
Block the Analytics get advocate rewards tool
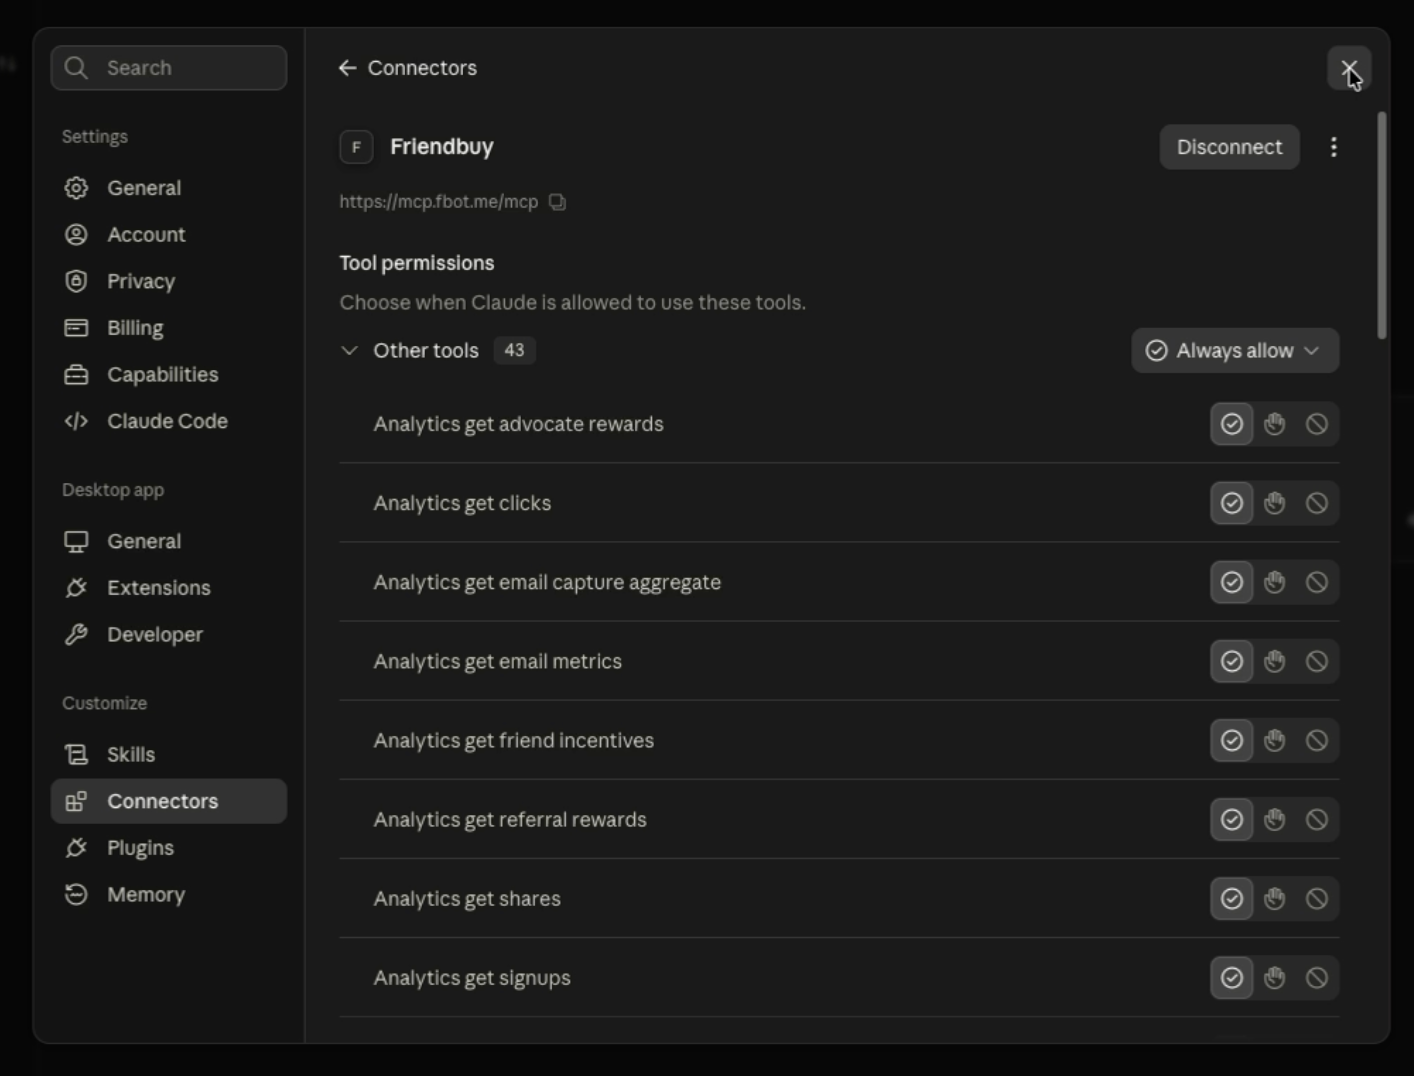tap(1317, 424)
